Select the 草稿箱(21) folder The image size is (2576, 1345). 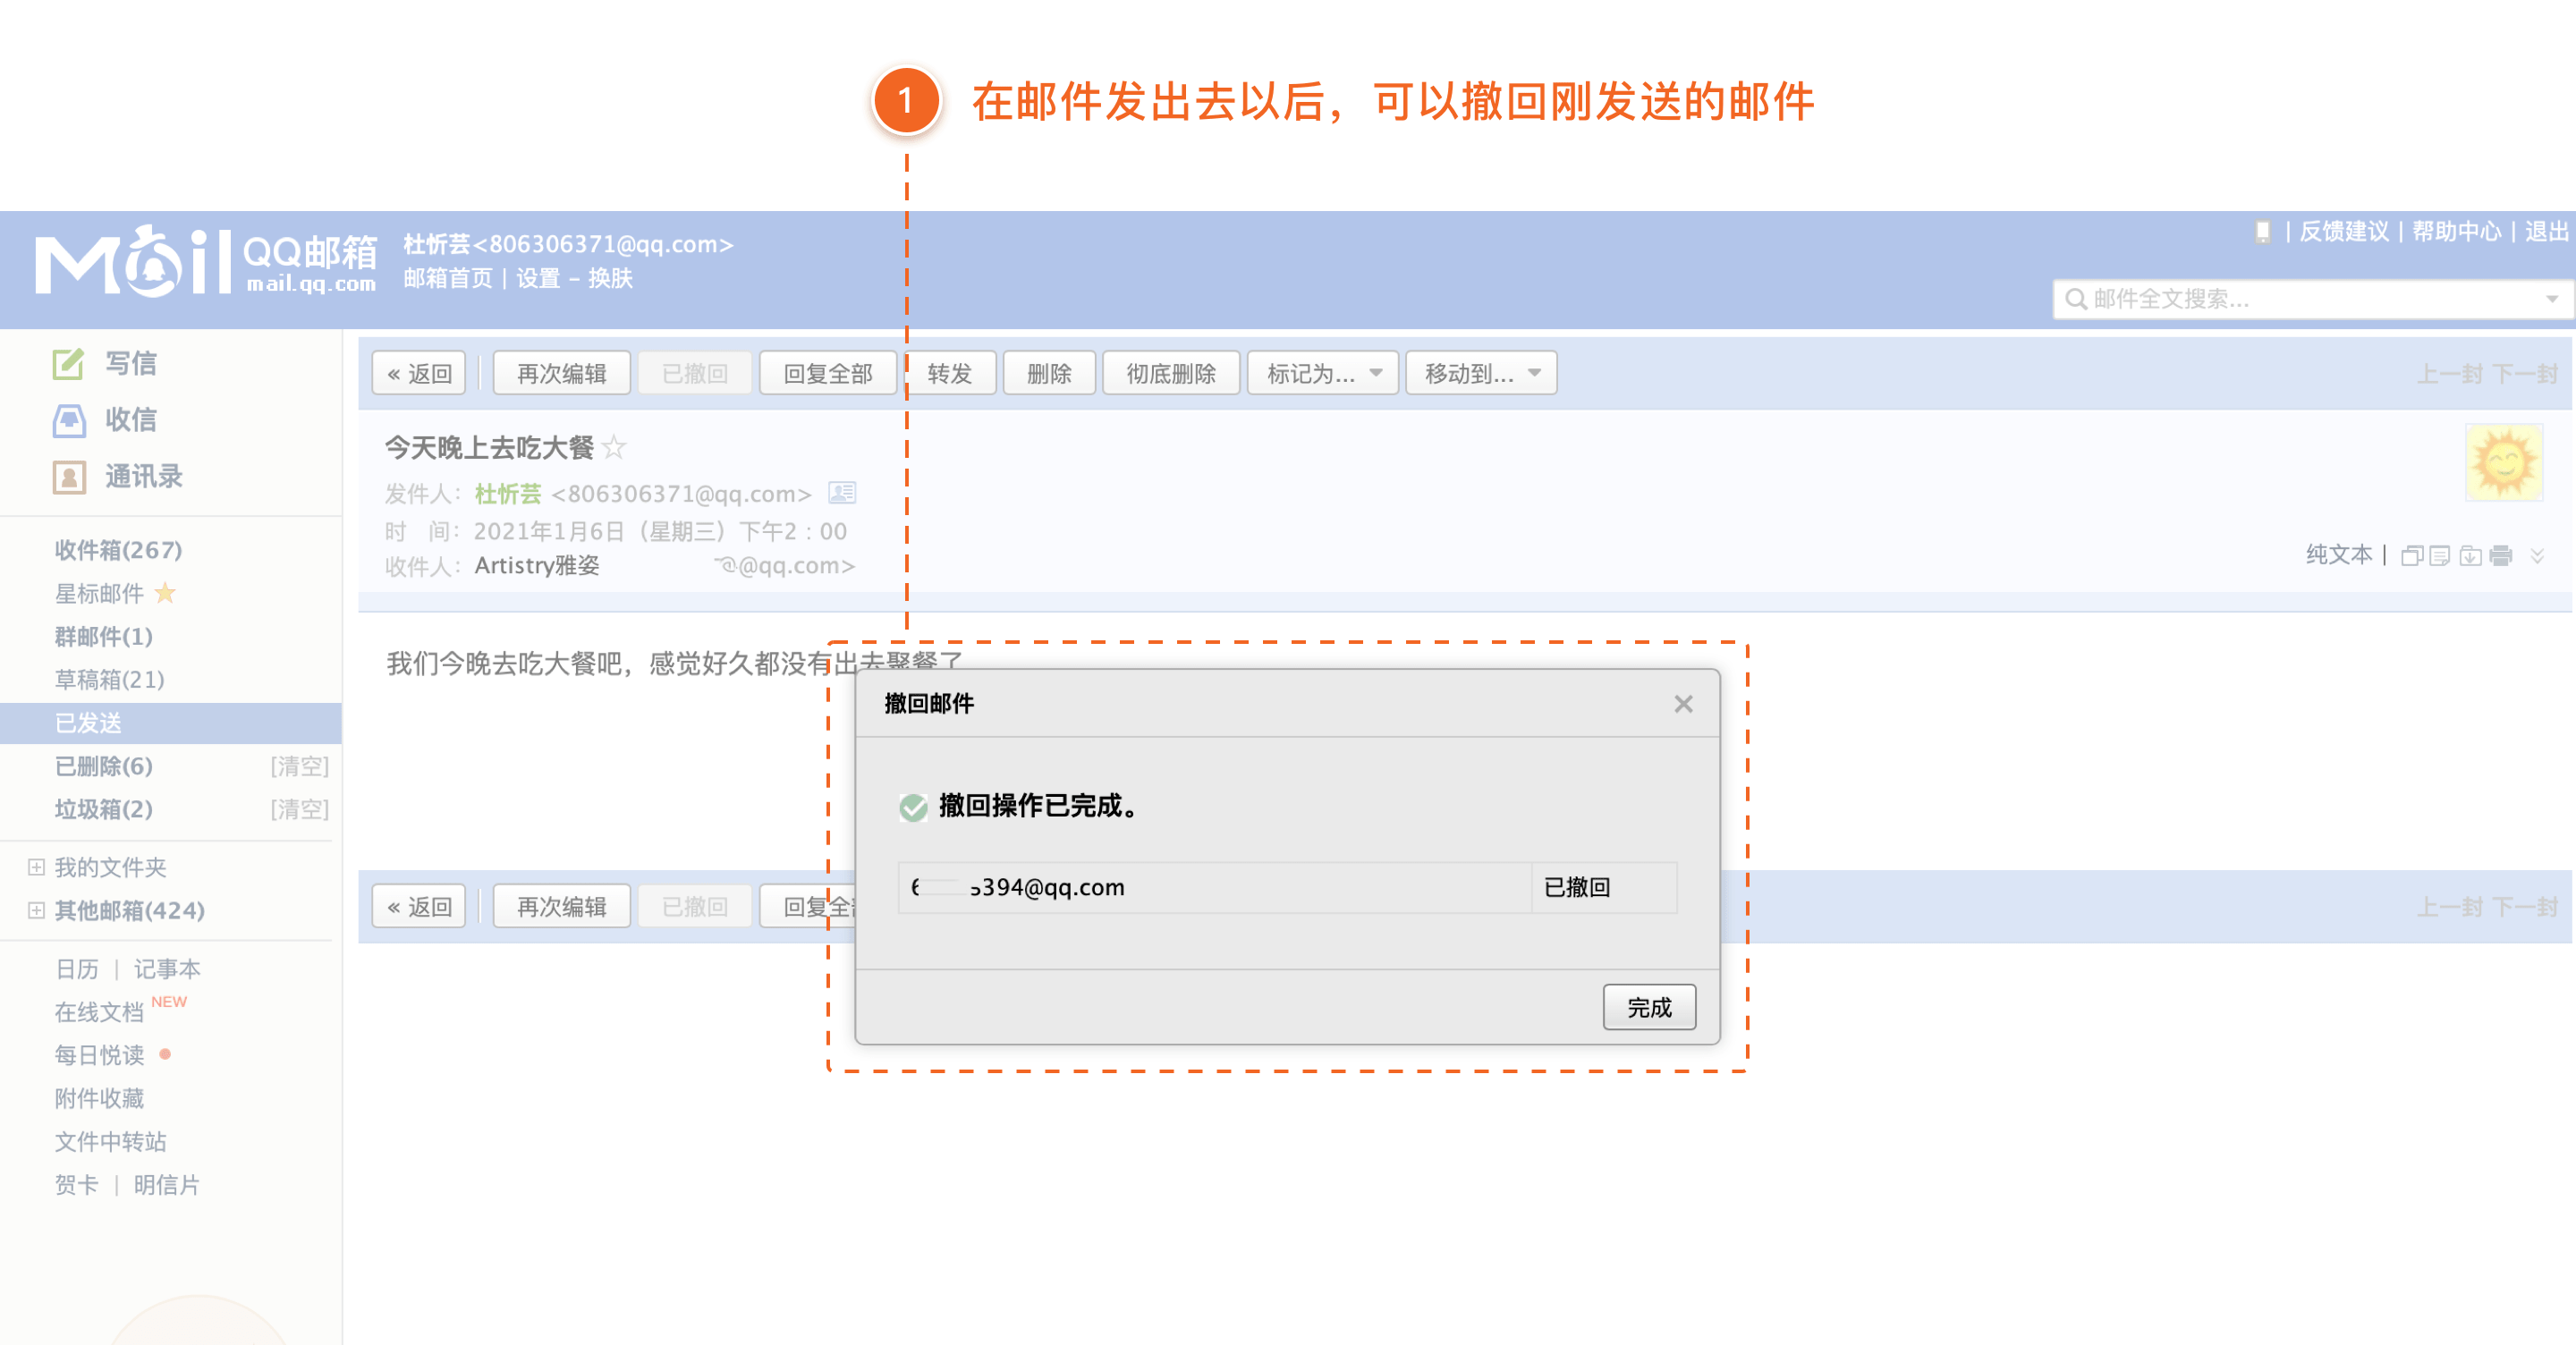tap(109, 680)
